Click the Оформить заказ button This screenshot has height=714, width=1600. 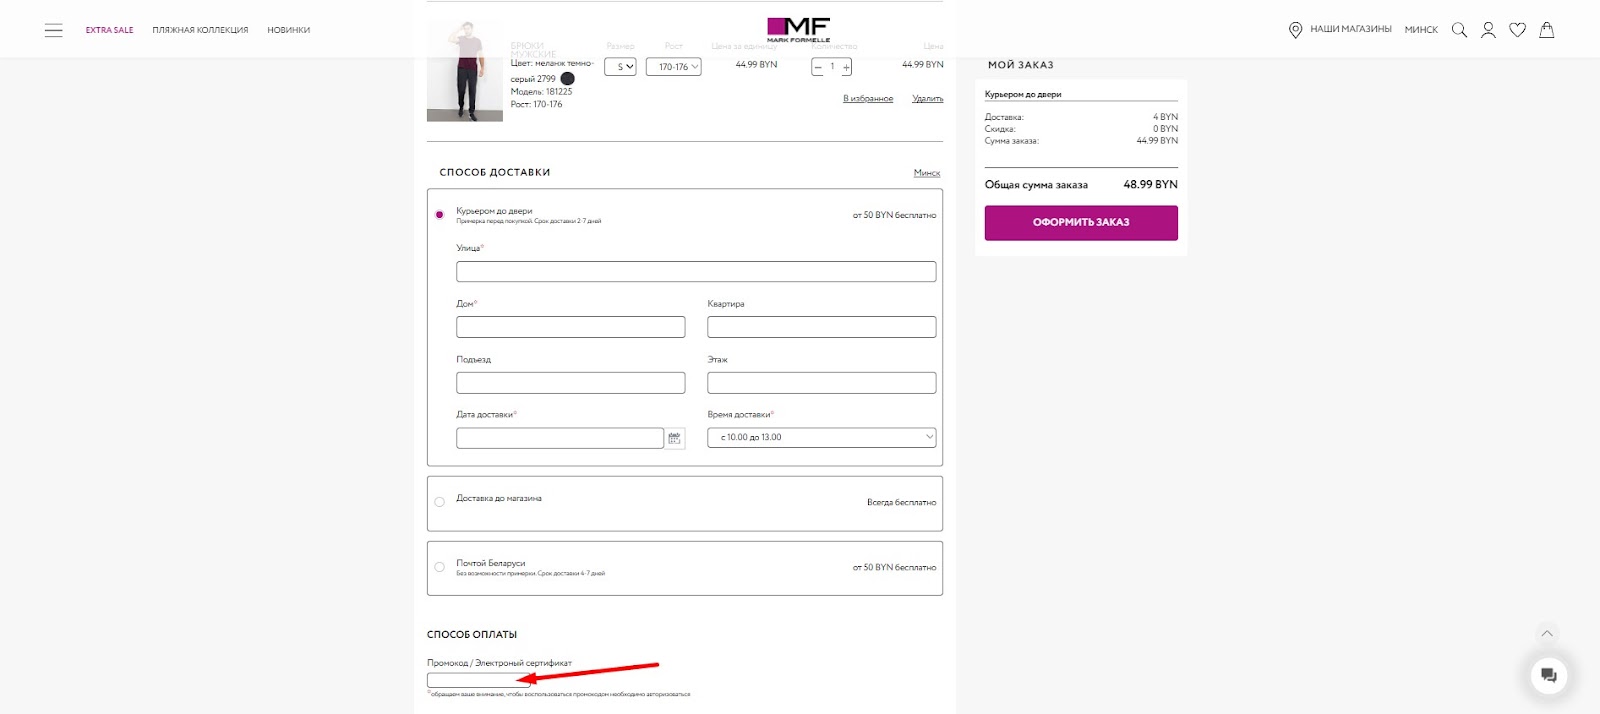tap(1081, 223)
